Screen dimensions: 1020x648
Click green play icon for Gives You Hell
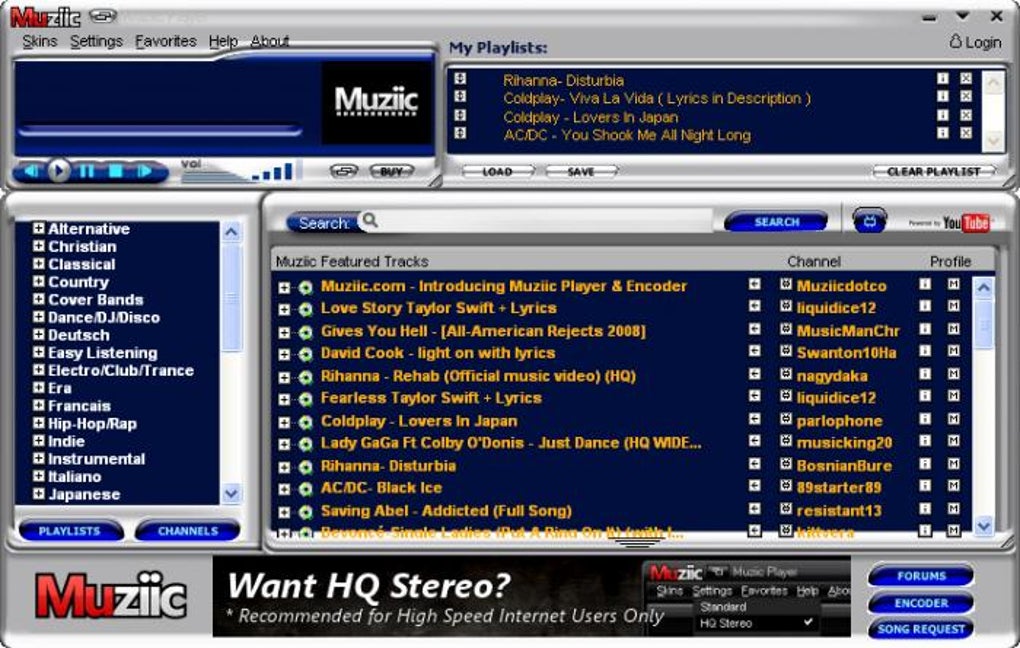point(305,332)
